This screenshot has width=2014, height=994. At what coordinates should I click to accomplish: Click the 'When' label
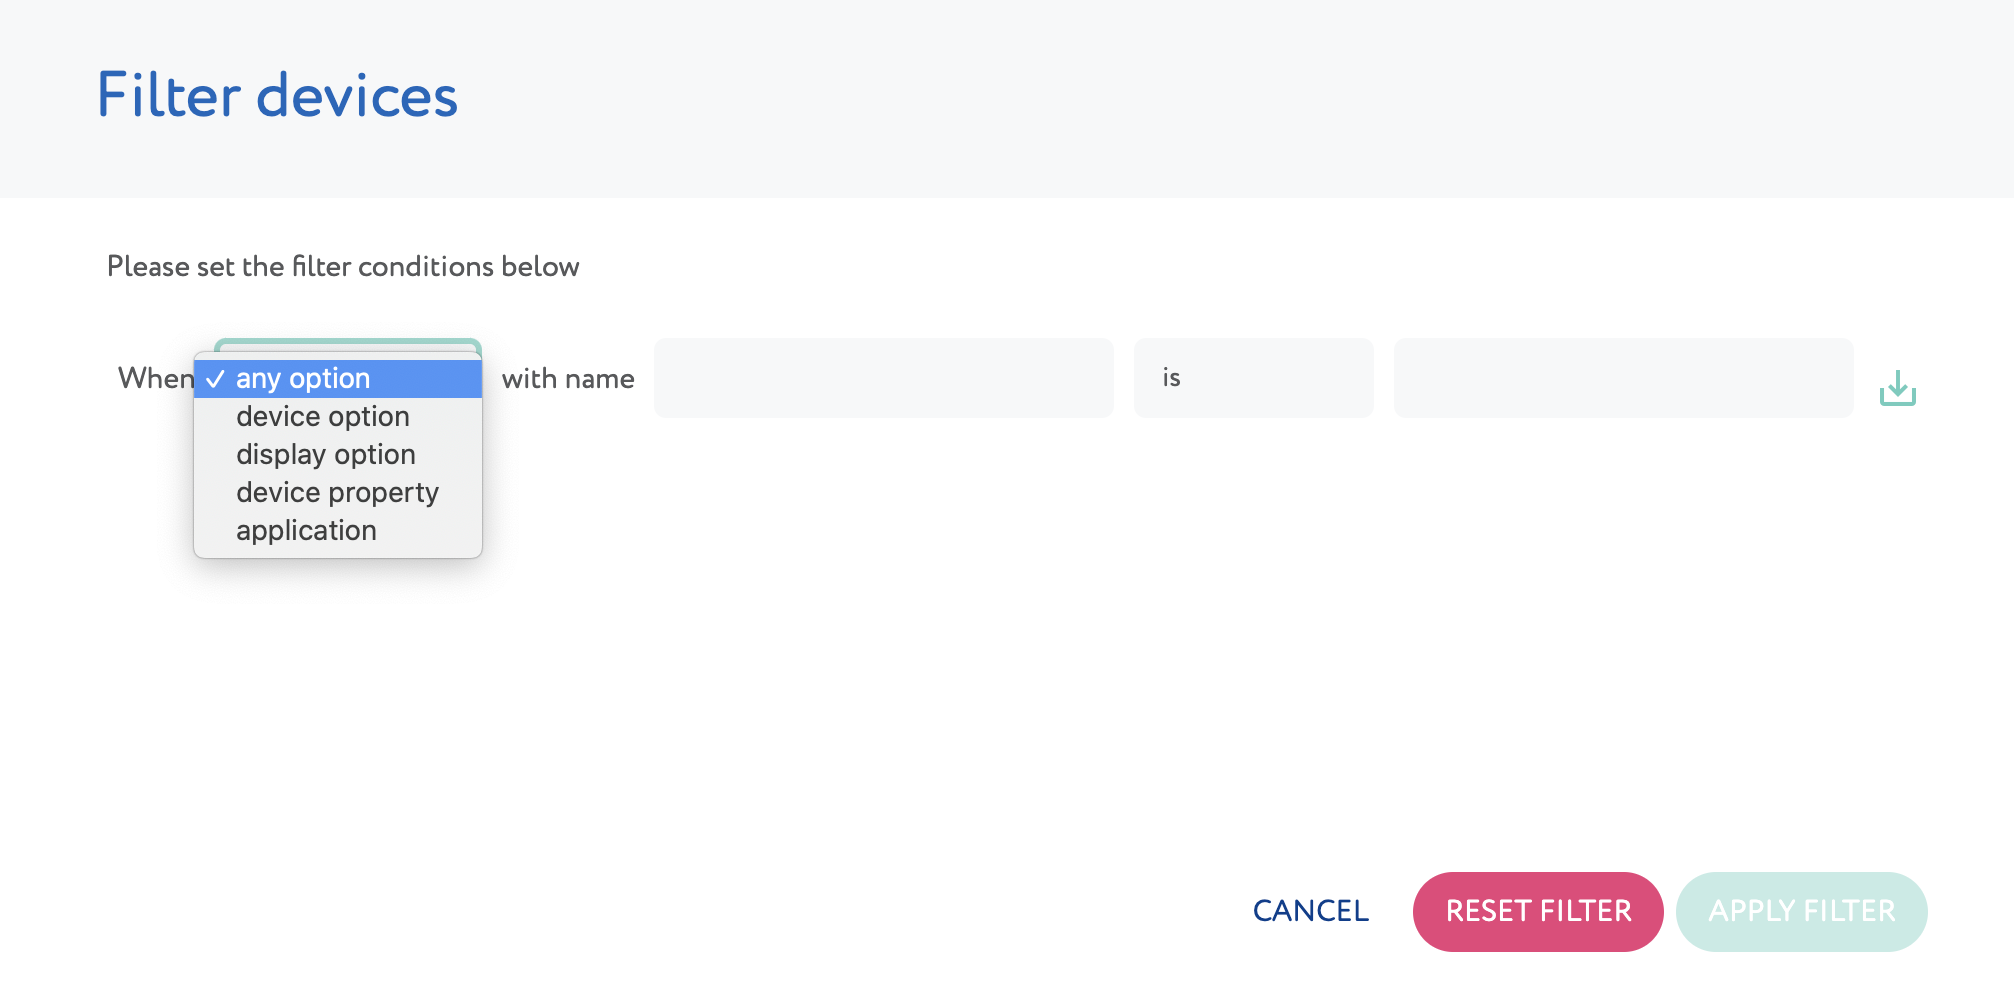155,378
